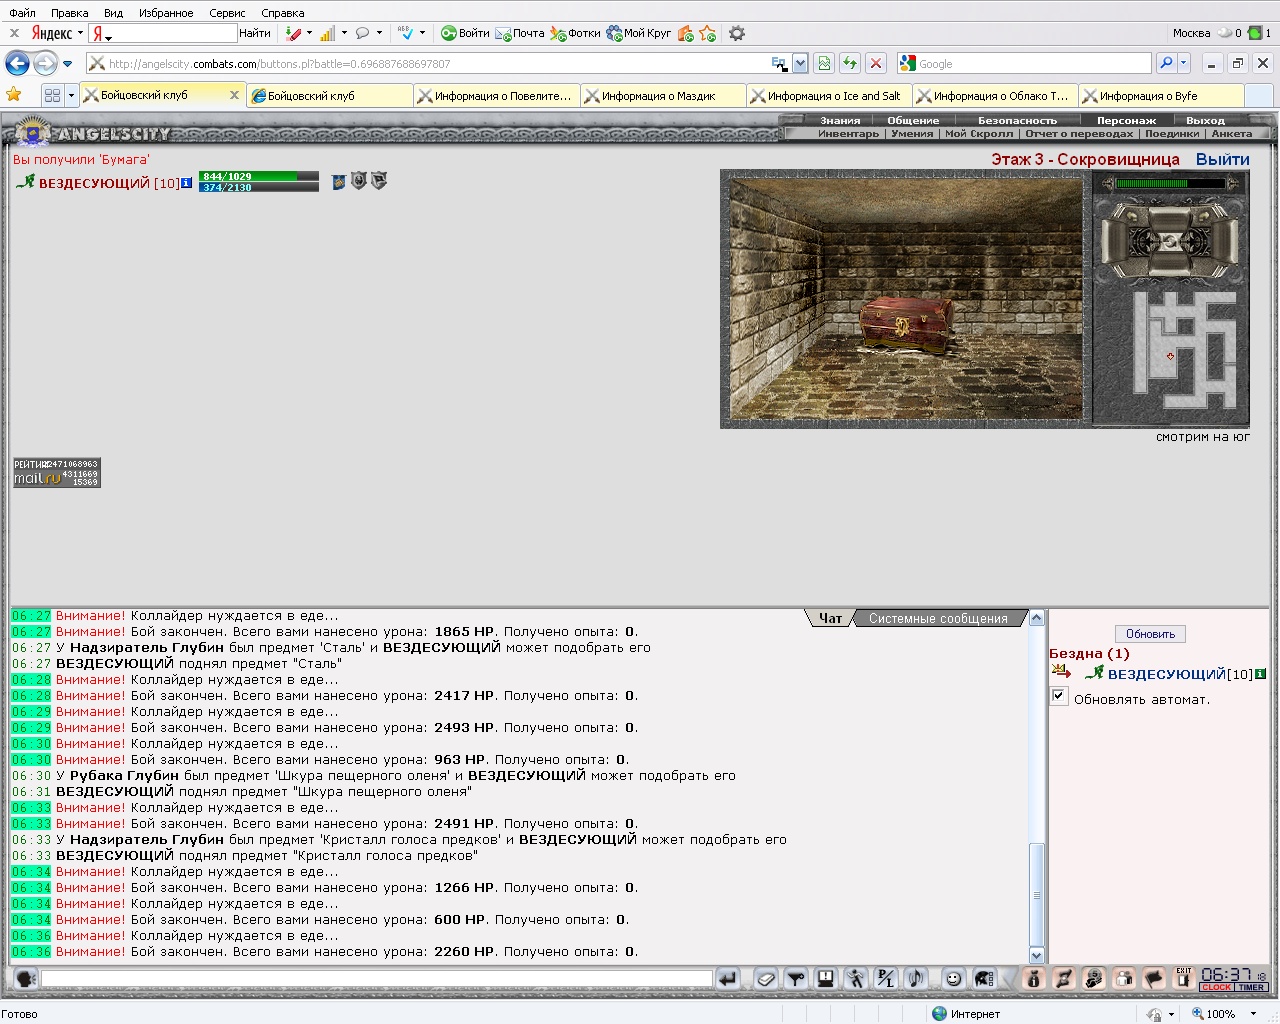Click the chat filter funnel icon
The width and height of the screenshot is (1280, 1024).
(796, 979)
